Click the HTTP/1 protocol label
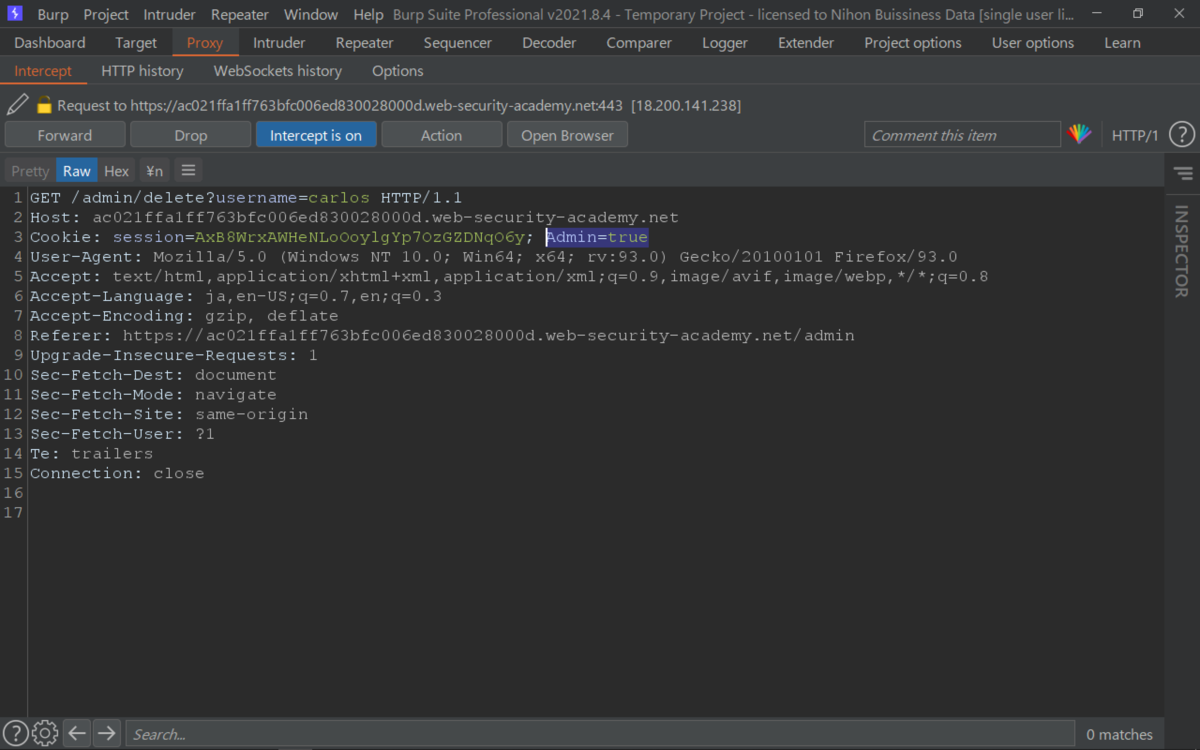Screen dimensions: 1200x750 (1135, 135)
